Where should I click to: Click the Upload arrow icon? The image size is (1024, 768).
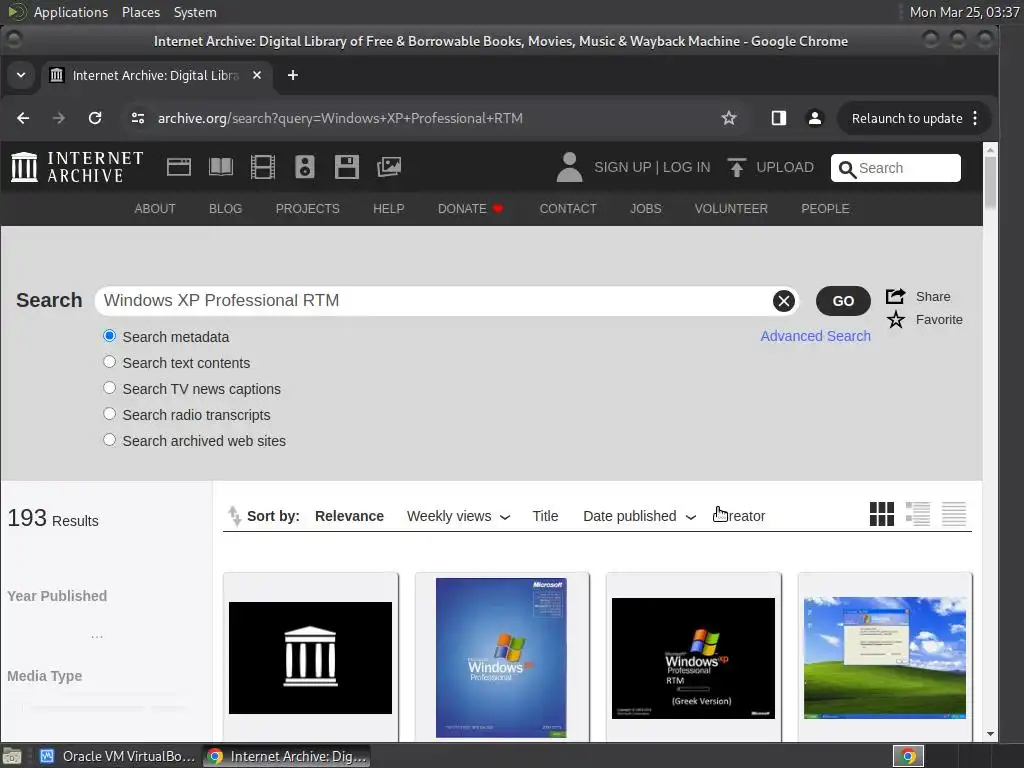click(x=736, y=167)
